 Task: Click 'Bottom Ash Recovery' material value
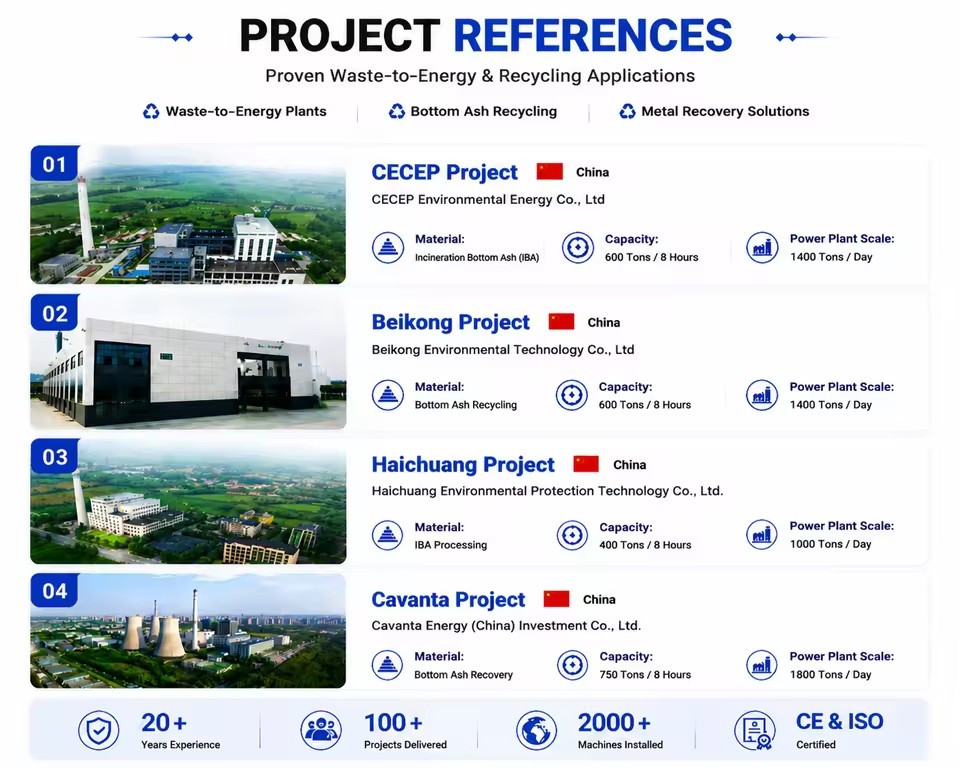pos(463,675)
